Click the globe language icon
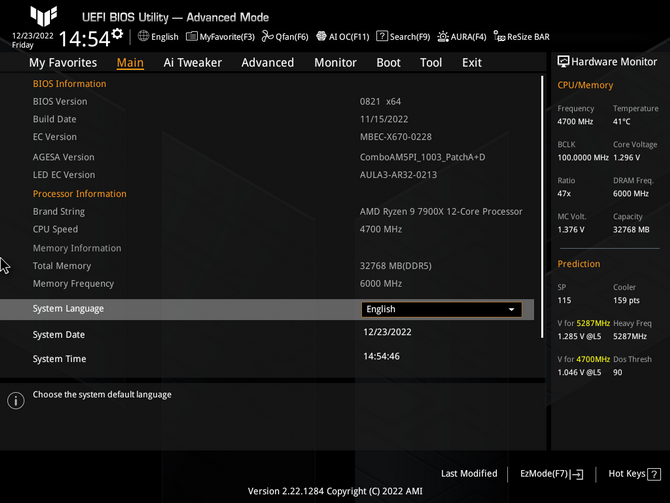The image size is (670, 503). coord(143,36)
